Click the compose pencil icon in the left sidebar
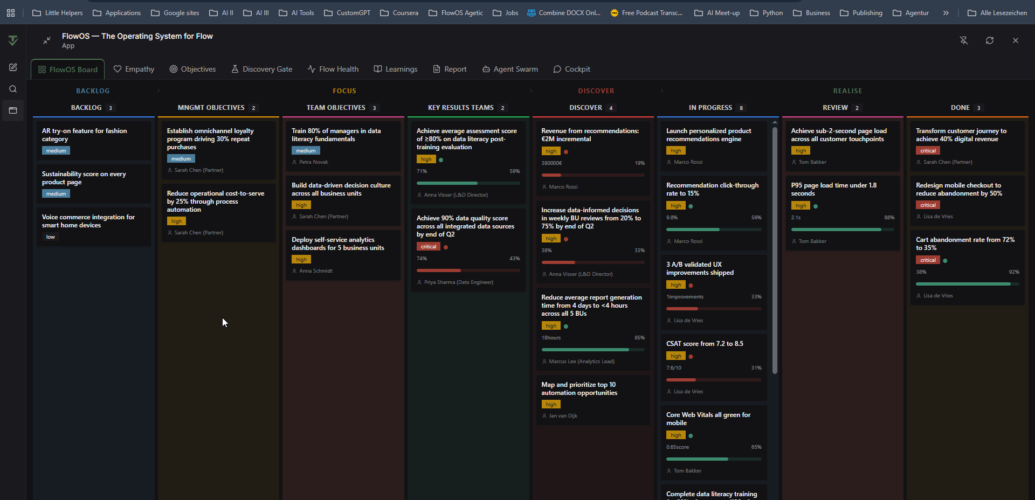1035x500 pixels. (x=13, y=67)
